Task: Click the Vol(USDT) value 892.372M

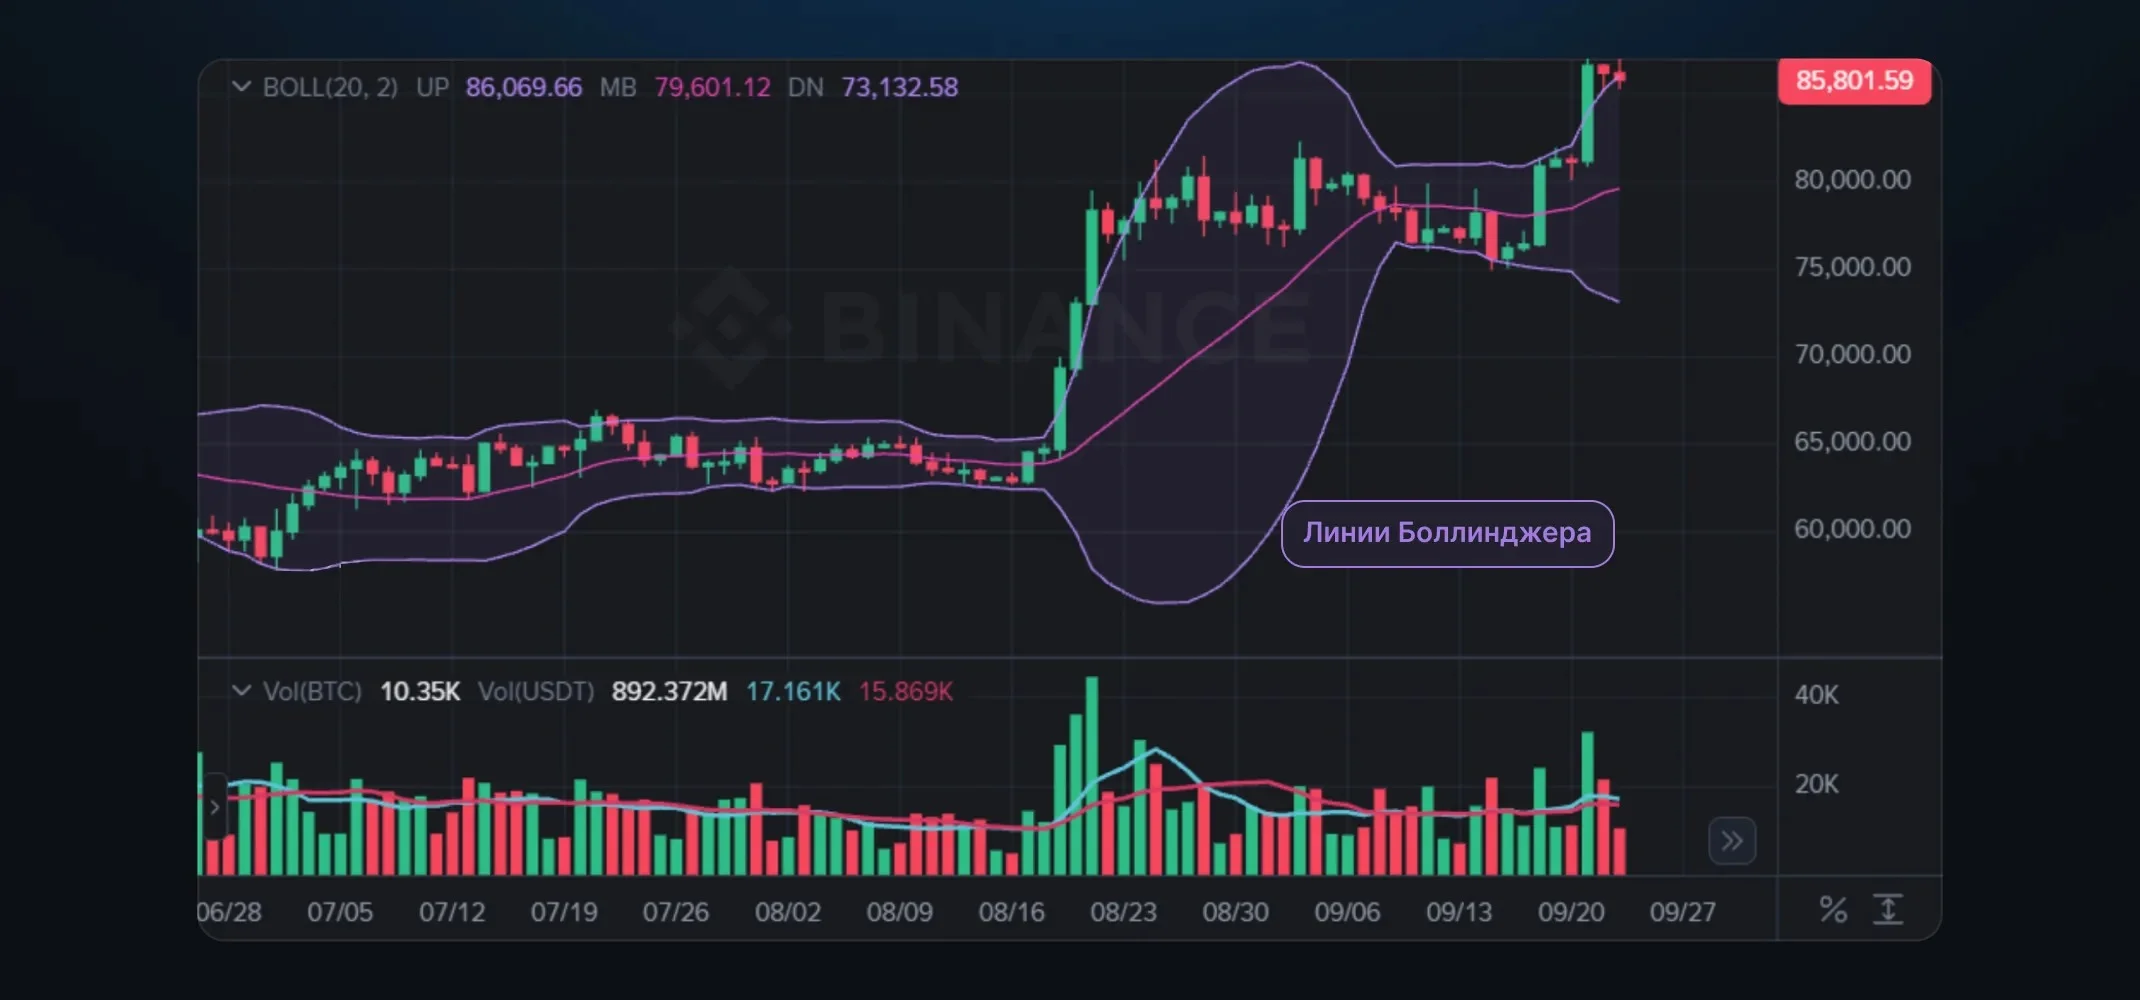Action: [669, 691]
